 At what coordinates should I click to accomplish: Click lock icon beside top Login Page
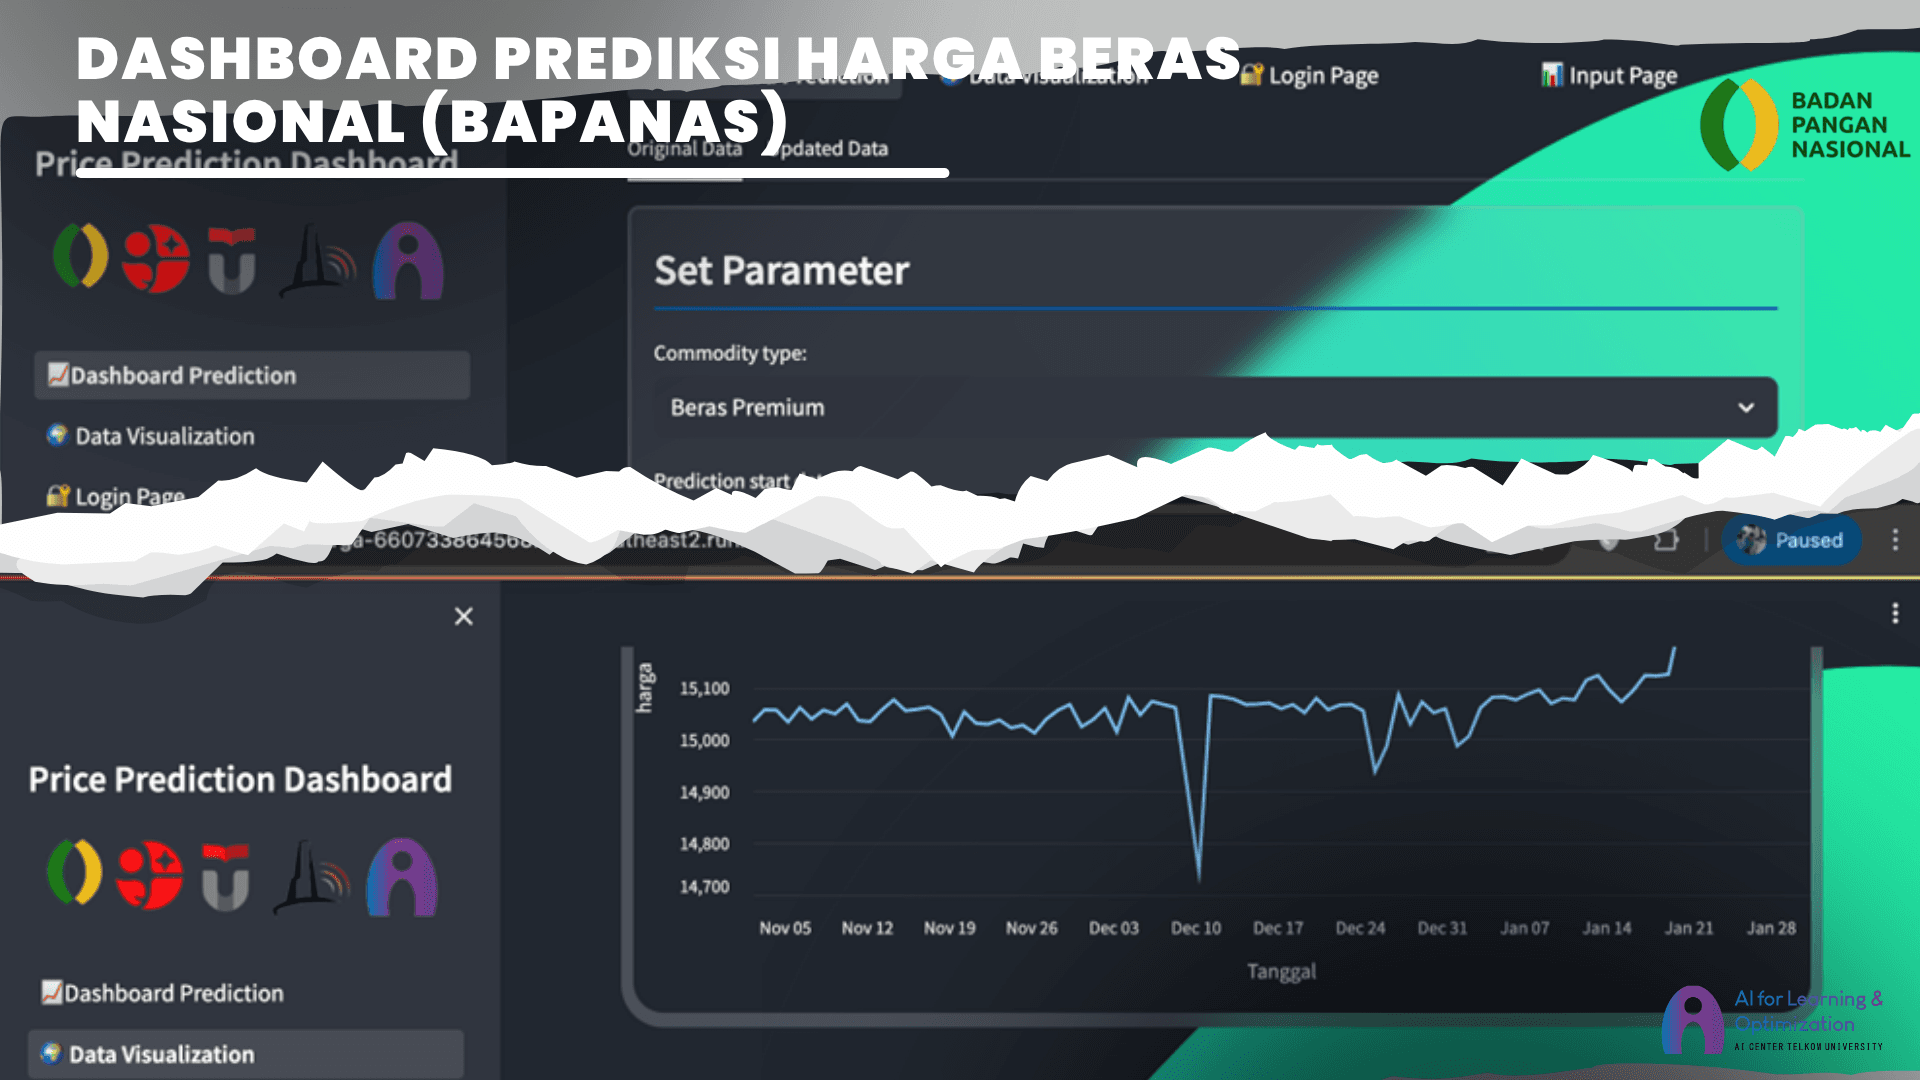1252,75
